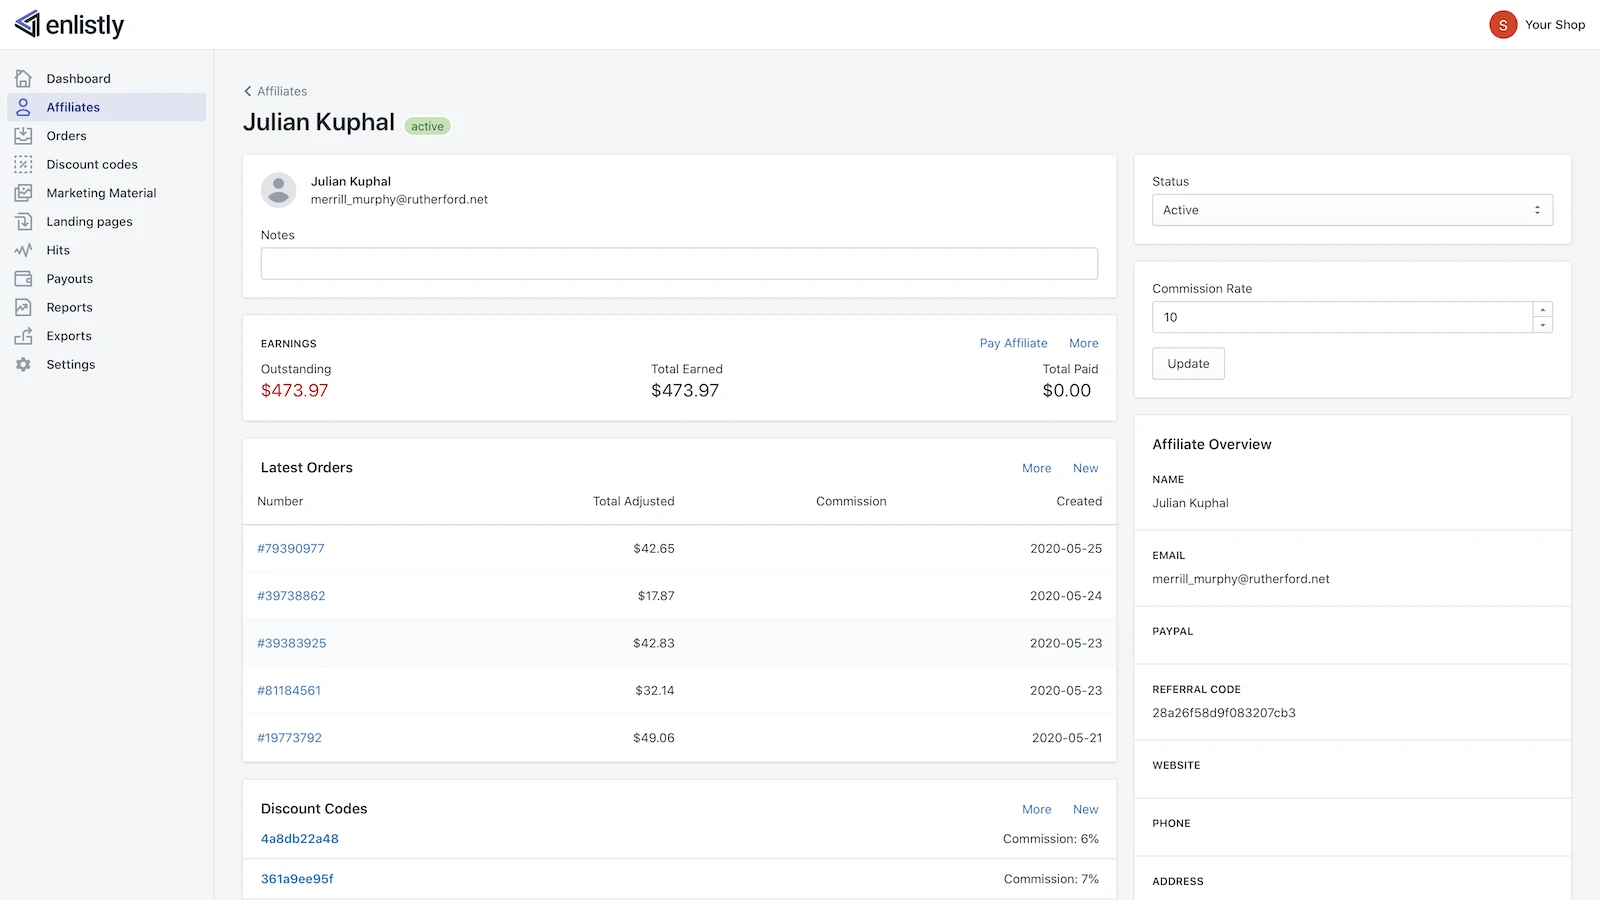Click the Hits pulse icon in sidebar
This screenshot has height=900, width=1600.
pyautogui.click(x=23, y=250)
